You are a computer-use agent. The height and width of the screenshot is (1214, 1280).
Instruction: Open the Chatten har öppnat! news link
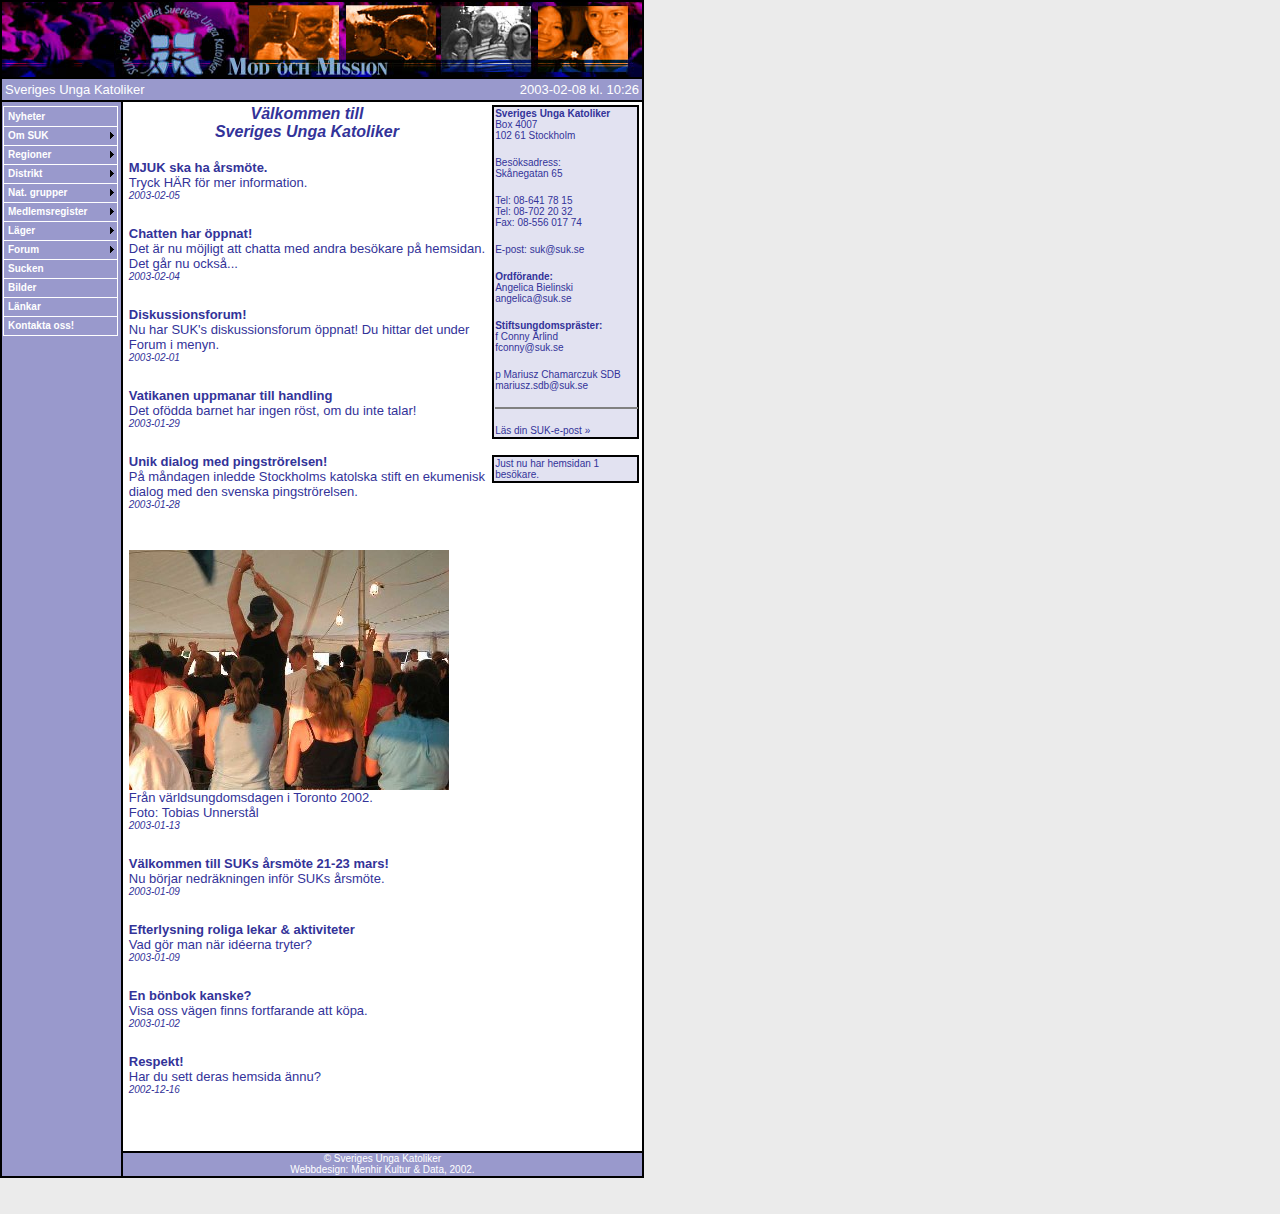(190, 234)
